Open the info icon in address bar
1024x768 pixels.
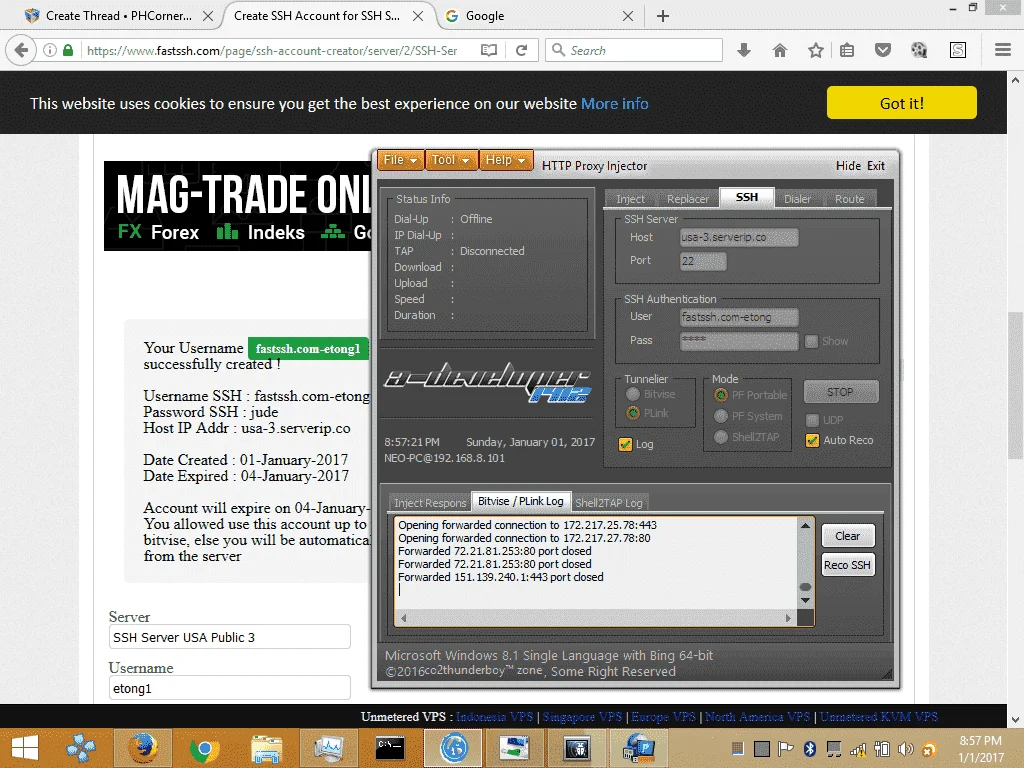pyautogui.click(x=50, y=50)
